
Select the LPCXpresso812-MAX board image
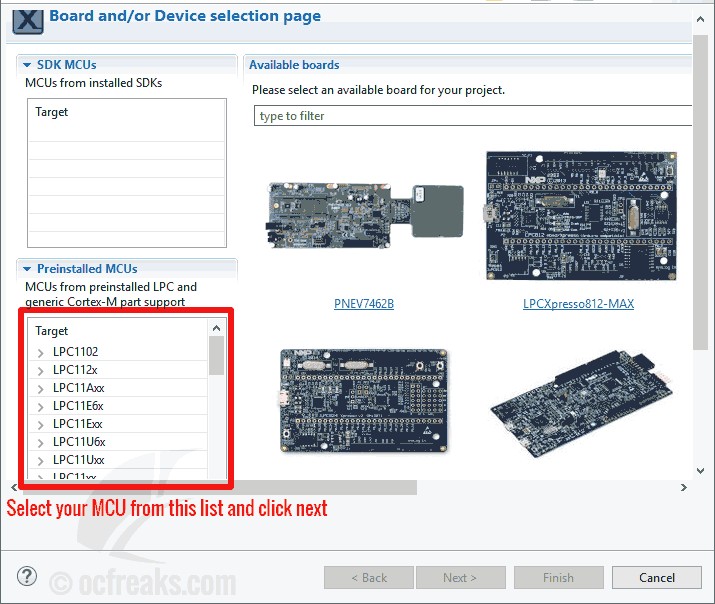coord(580,216)
